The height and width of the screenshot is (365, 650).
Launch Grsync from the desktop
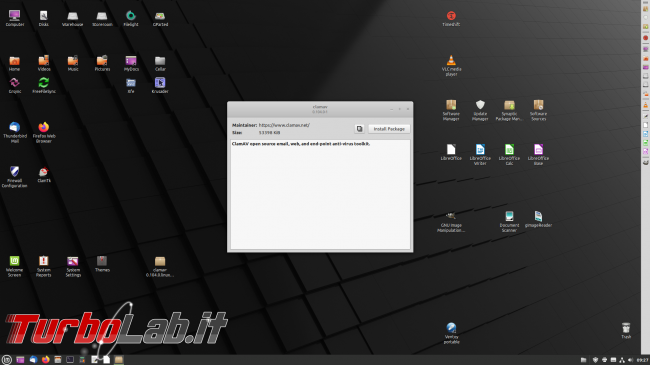click(15, 85)
